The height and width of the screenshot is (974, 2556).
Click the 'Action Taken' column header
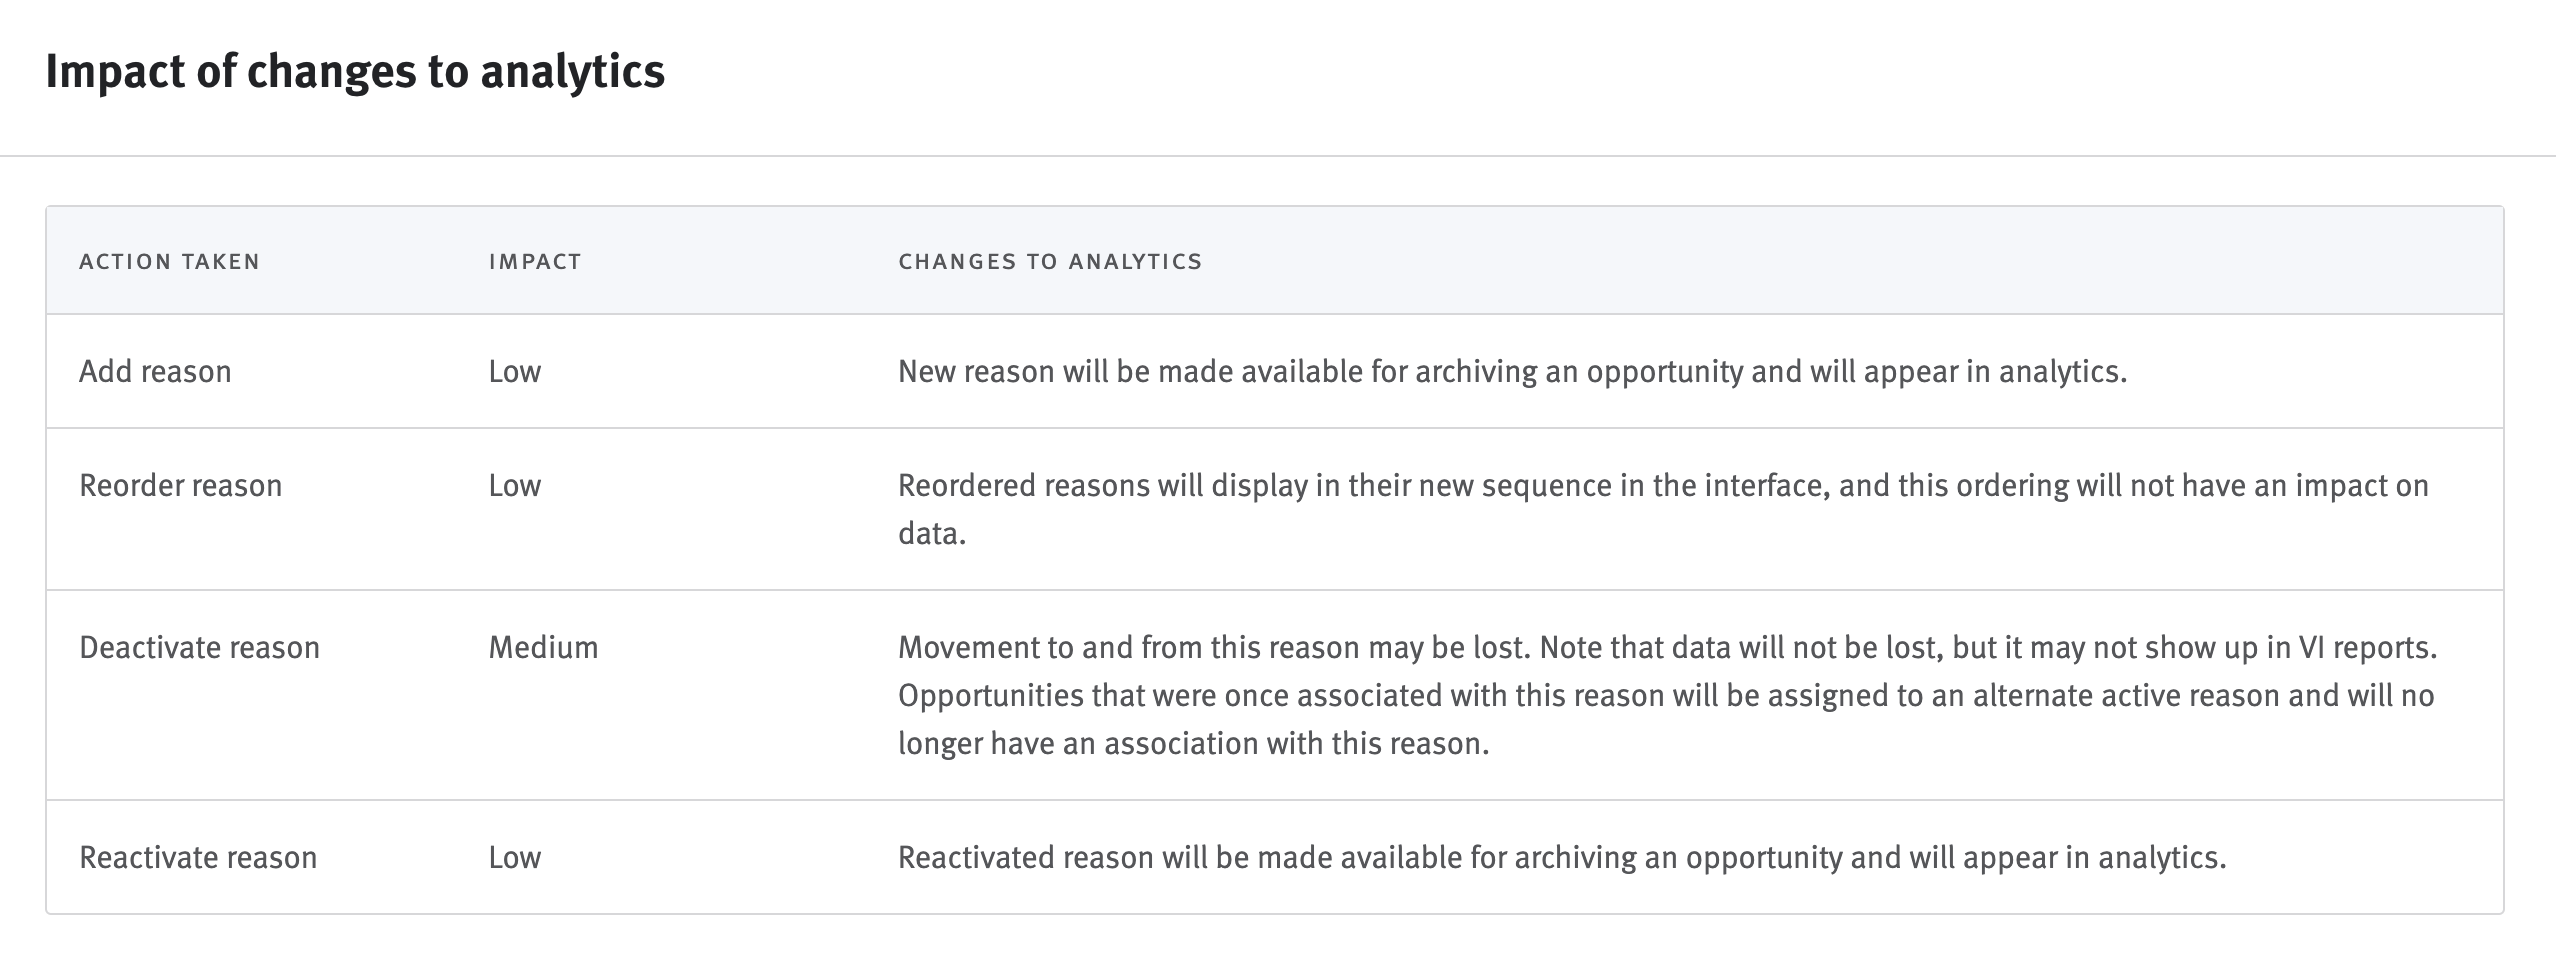169,262
